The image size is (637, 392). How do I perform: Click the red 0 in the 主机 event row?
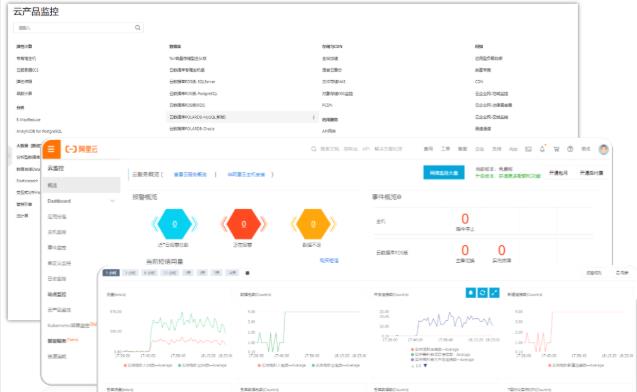click(465, 219)
